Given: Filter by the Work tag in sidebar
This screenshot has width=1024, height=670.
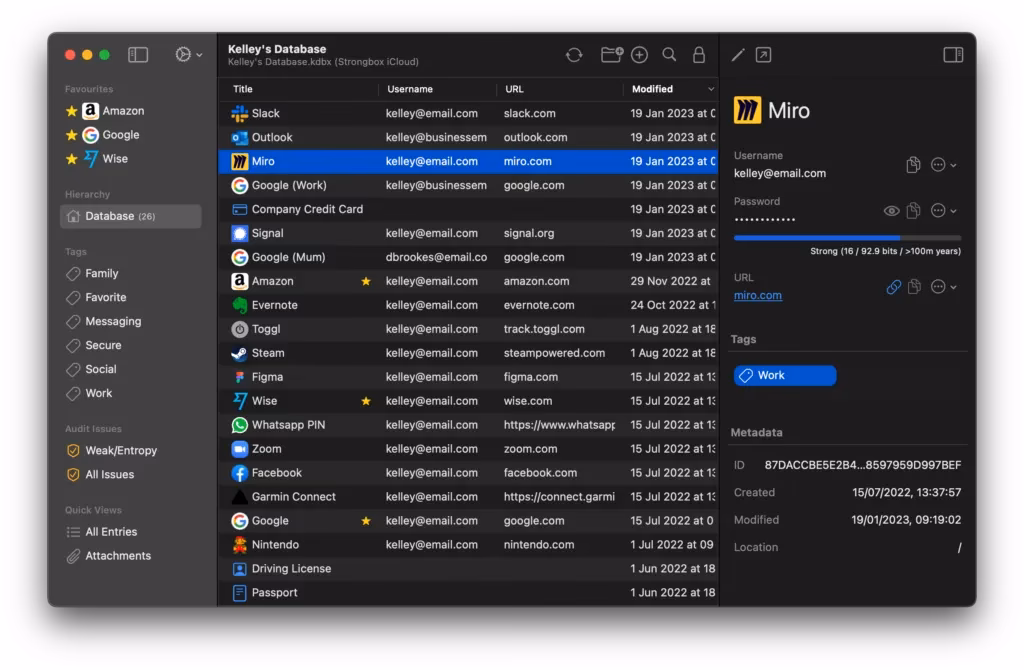Looking at the screenshot, I should point(98,393).
